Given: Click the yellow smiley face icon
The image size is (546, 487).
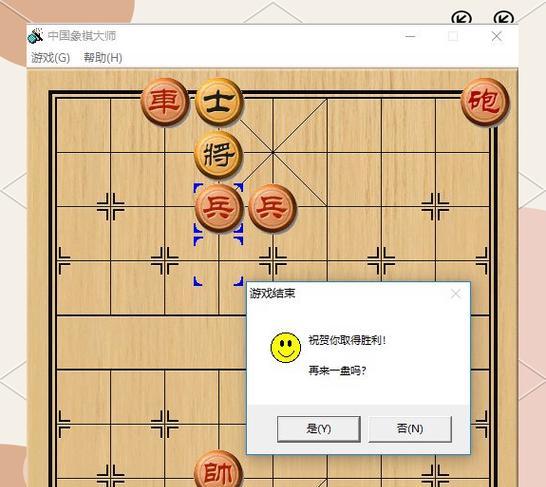Looking at the screenshot, I should (x=286, y=347).
